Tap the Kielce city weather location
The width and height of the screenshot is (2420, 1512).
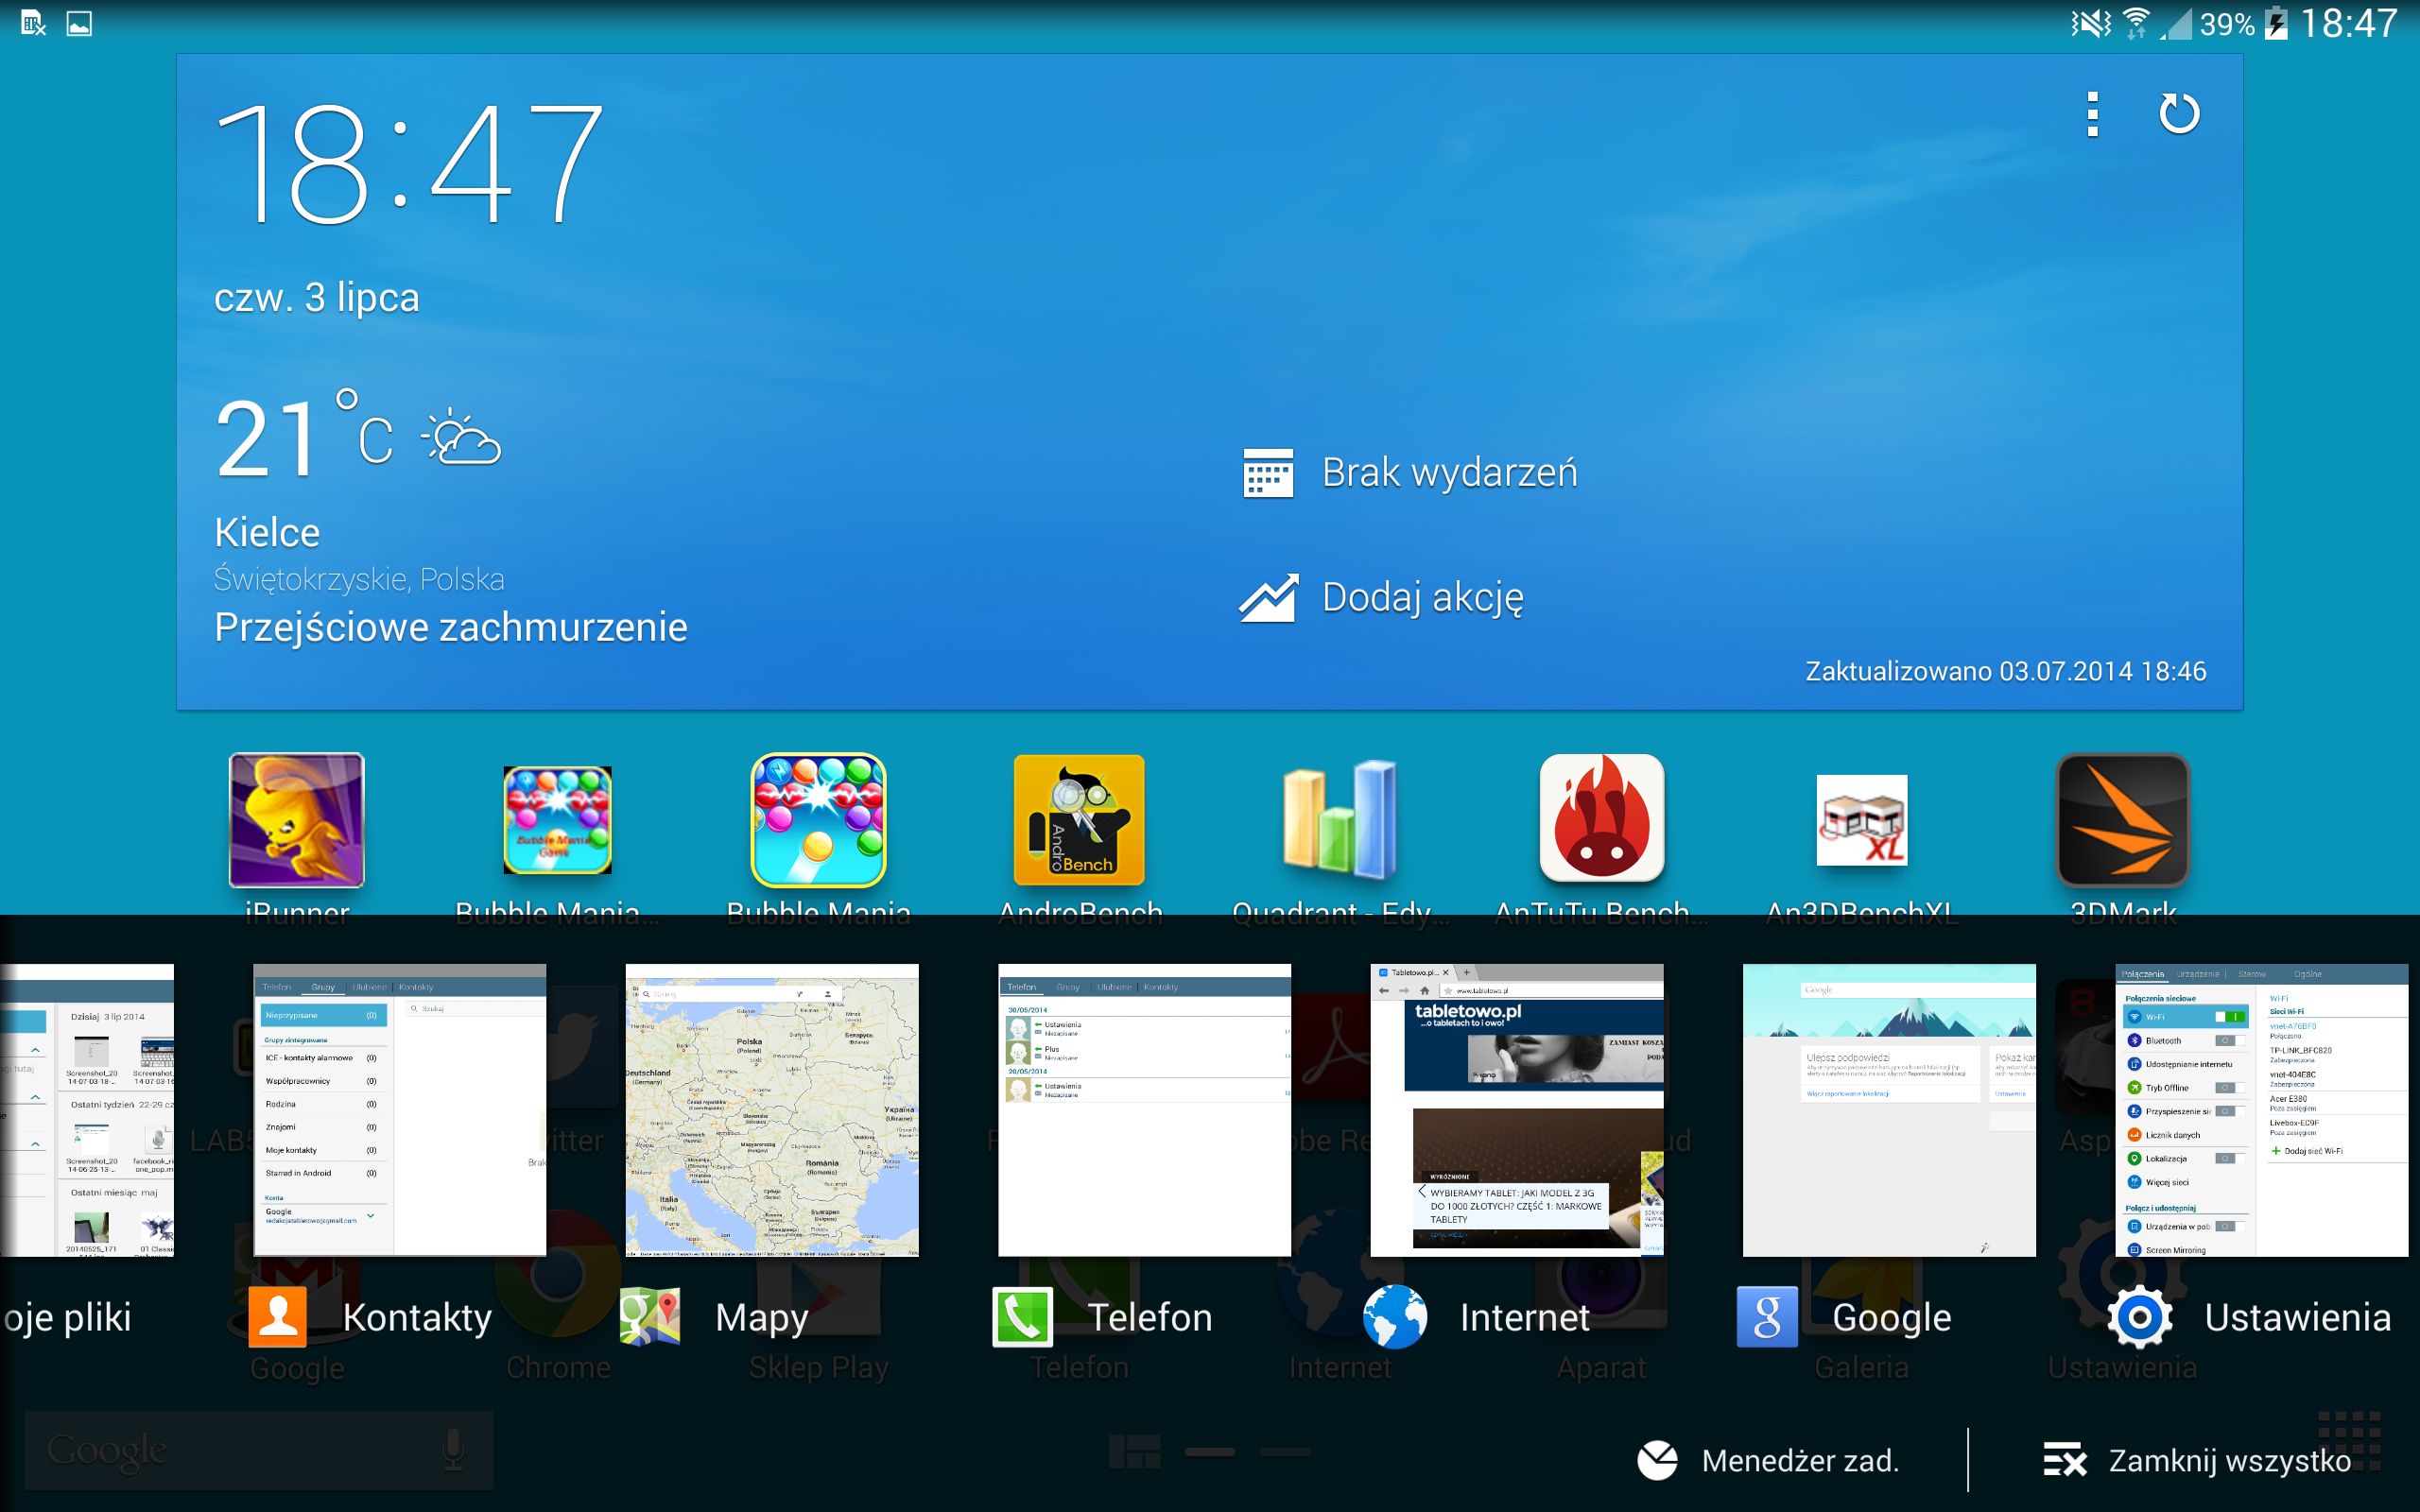click(267, 532)
